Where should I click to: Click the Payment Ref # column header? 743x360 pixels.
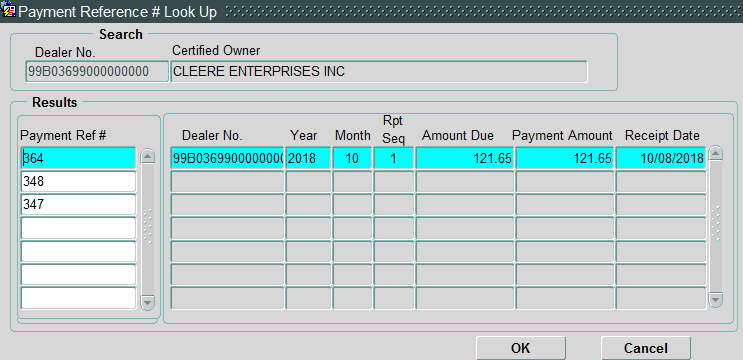pos(63,135)
